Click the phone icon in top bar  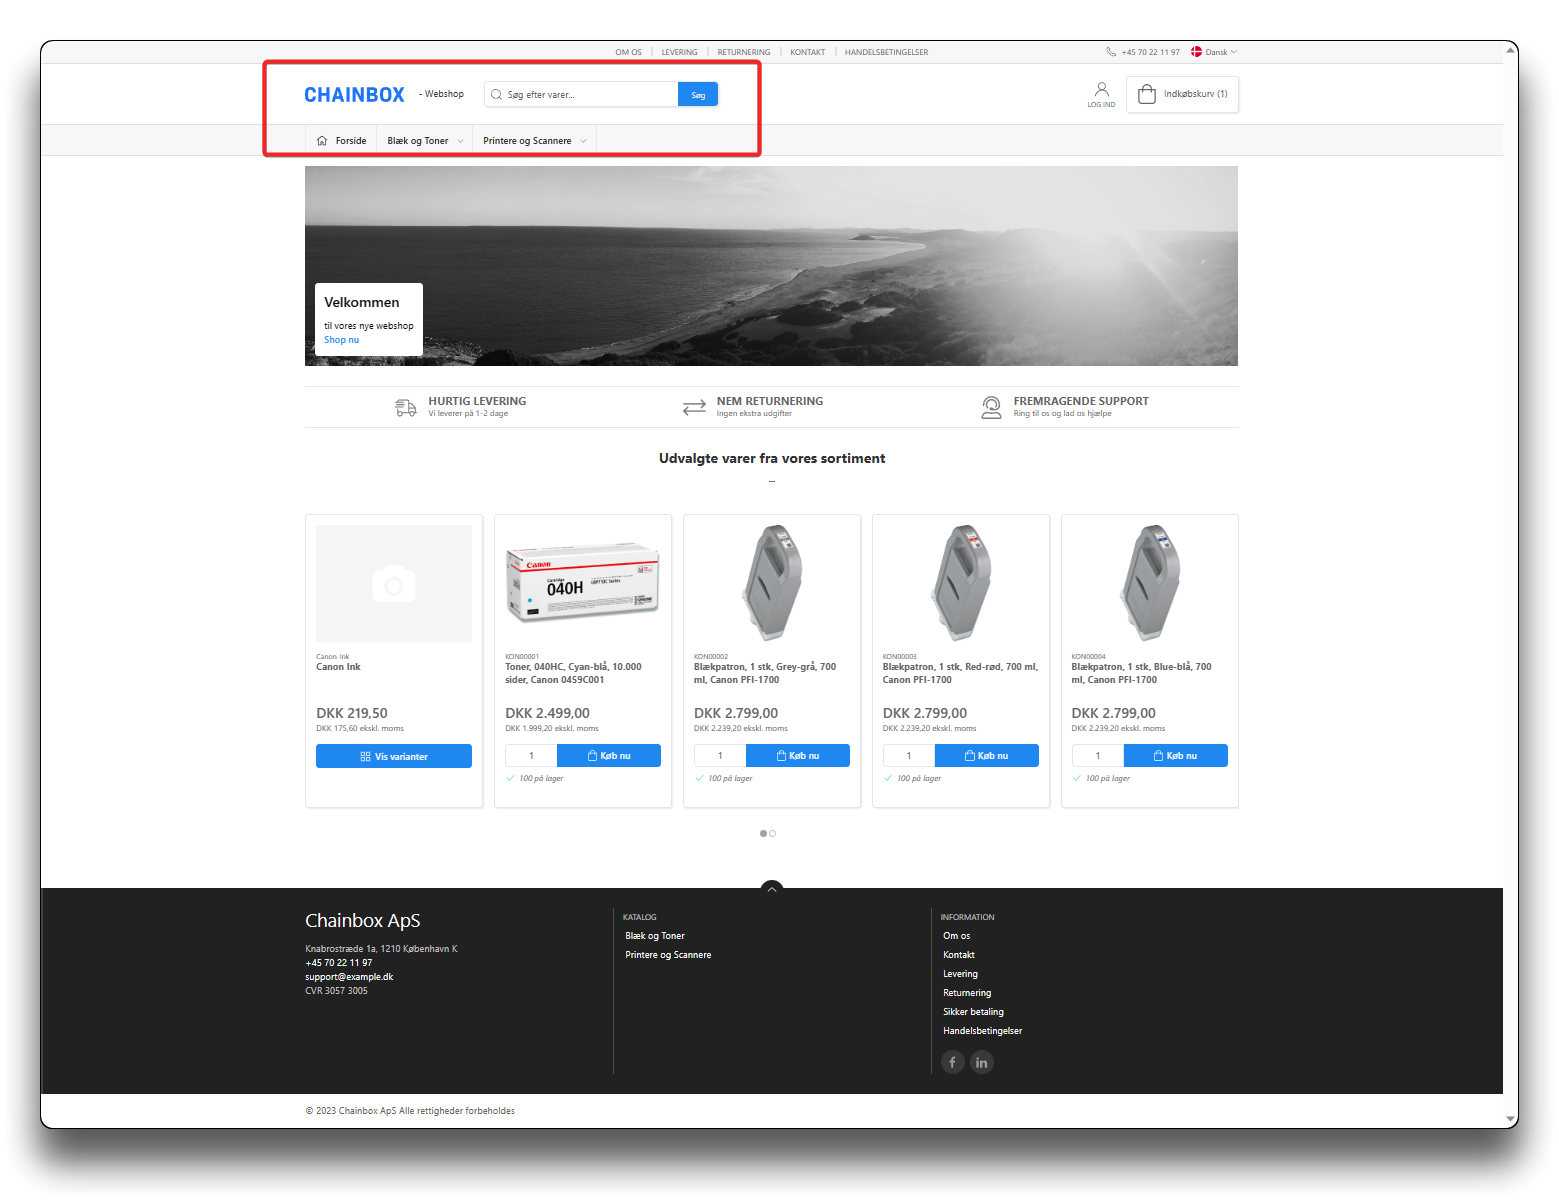(x=1111, y=52)
